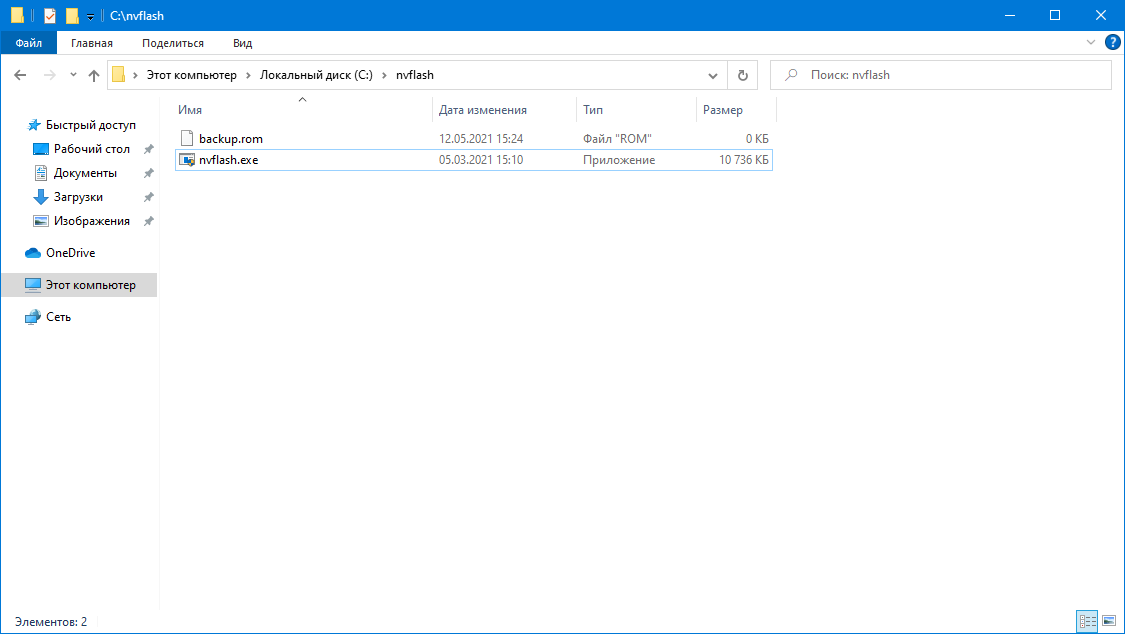This screenshot has height=634, width=1125.
Task: Switch to the Главная ribbon tab
Action: [x=92, y=43]
